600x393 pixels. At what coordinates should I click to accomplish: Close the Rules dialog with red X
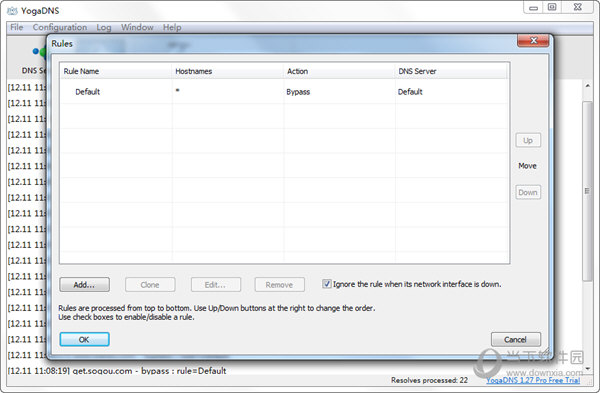(533, 41)
